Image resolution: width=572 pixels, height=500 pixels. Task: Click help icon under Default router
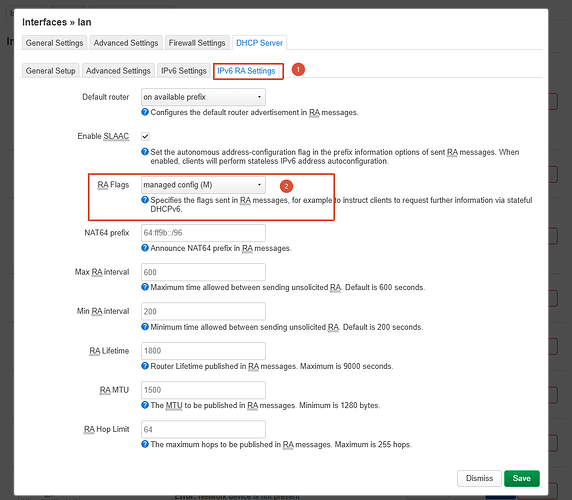145,112
